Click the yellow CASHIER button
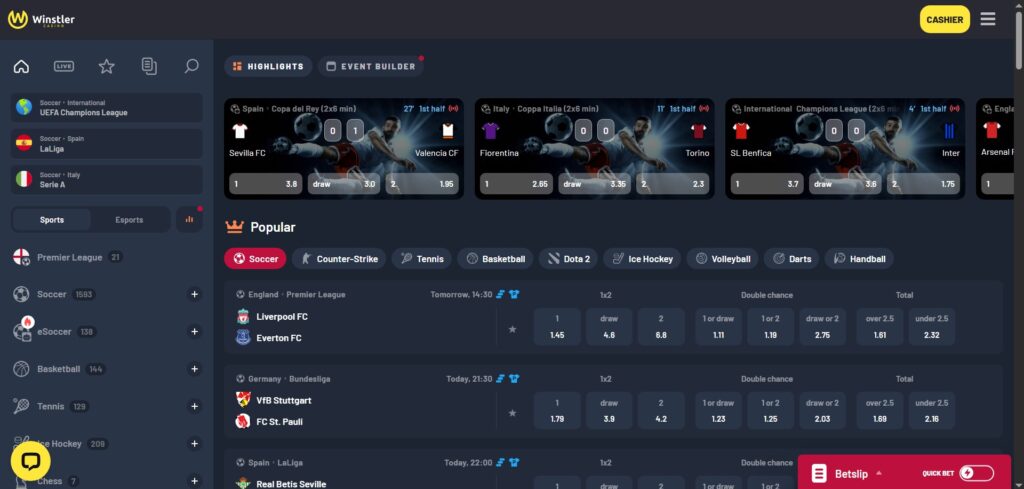The width and height of the screenshot is (1024, 489). click(944, 19)
